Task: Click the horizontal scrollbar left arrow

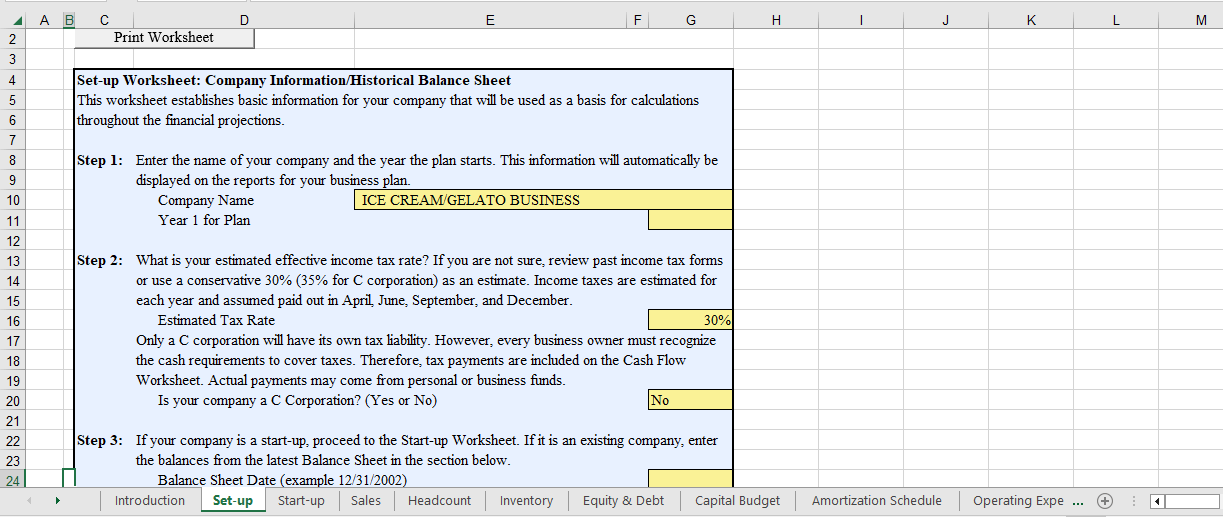Action: pos(1158,501)
